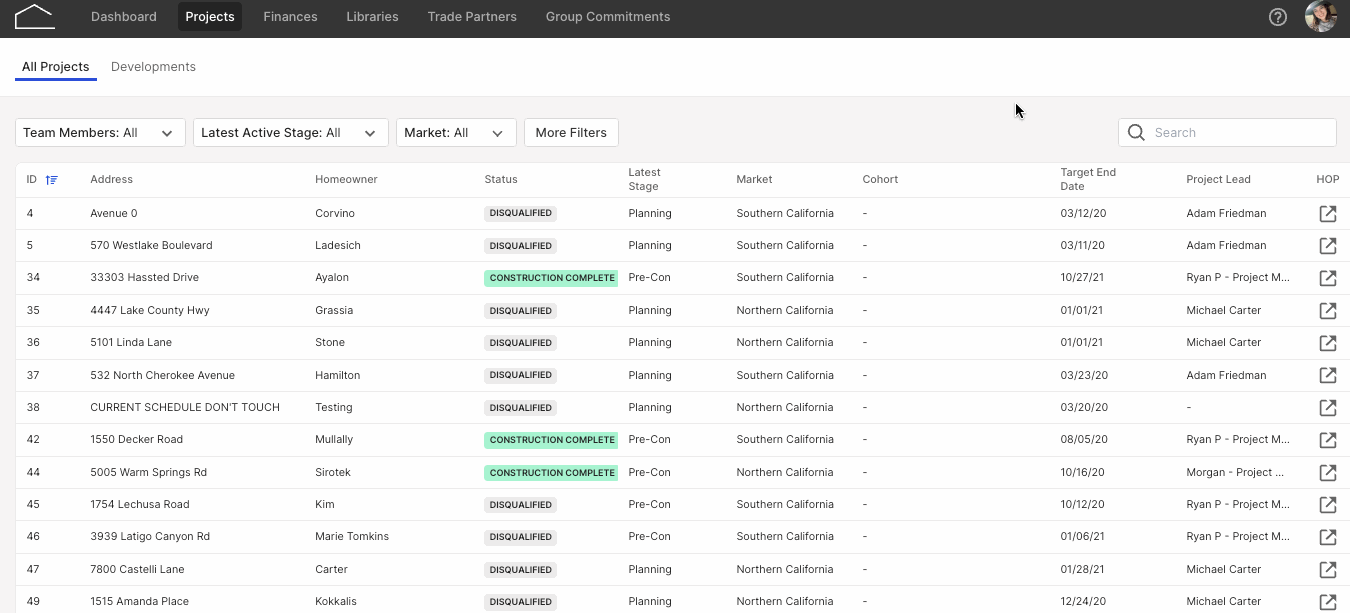
Task: Open HOP link for 570 Westlake Boulevard
Action: [1328, 245]
